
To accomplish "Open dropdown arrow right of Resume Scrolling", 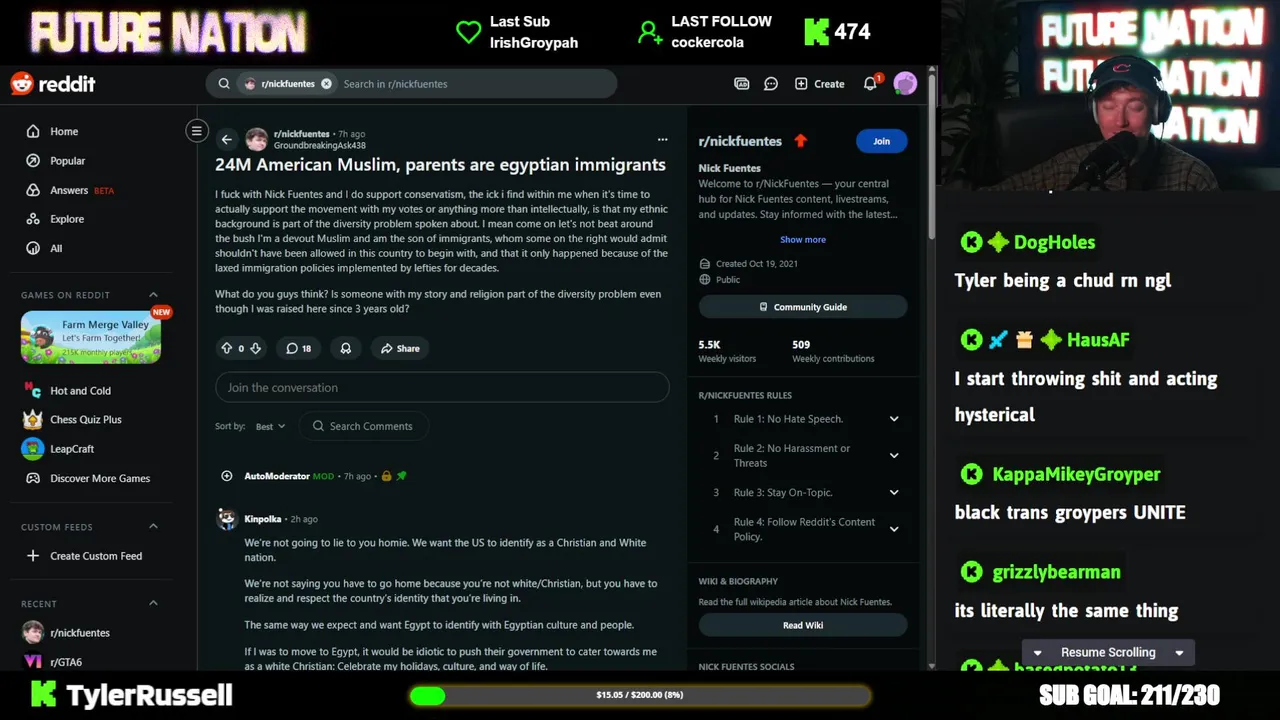I will 1179,653.
